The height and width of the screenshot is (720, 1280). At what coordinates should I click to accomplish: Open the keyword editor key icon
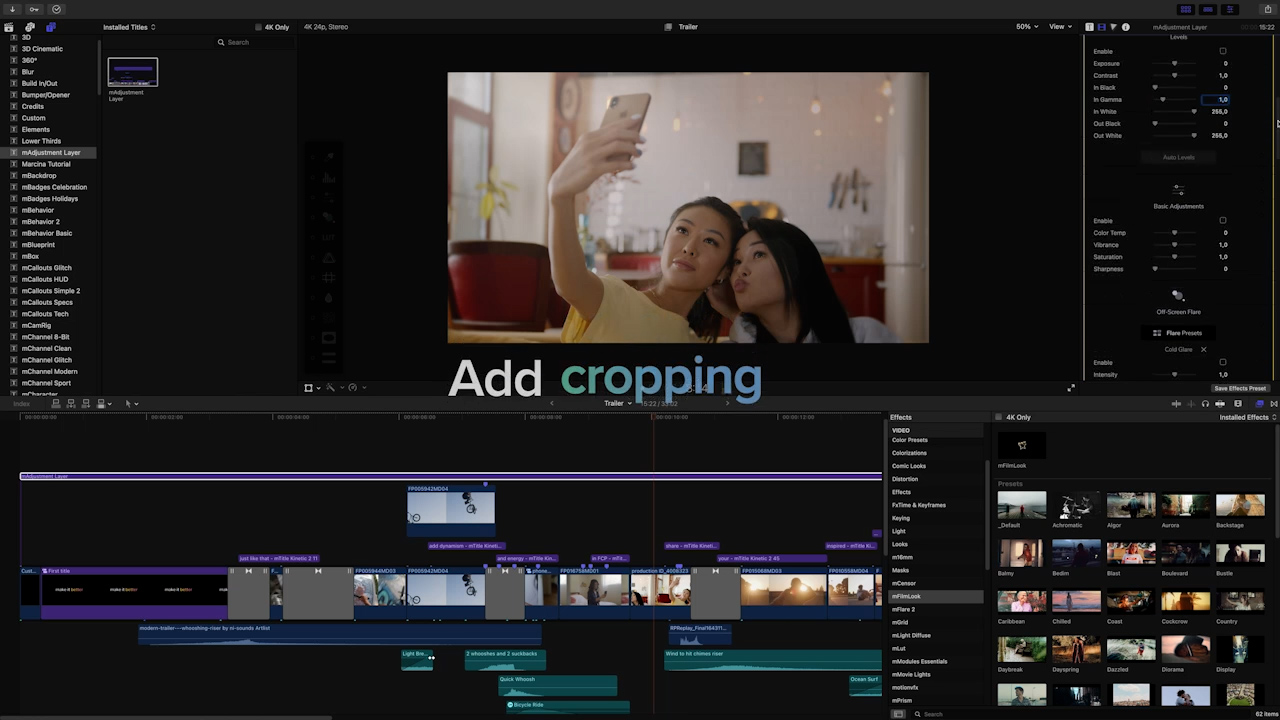pyautogui.click(x=34, y=9)
